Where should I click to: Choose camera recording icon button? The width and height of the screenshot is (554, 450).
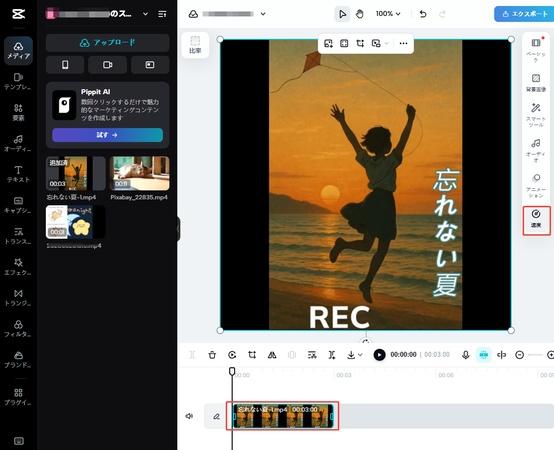[x=107, y=65]
